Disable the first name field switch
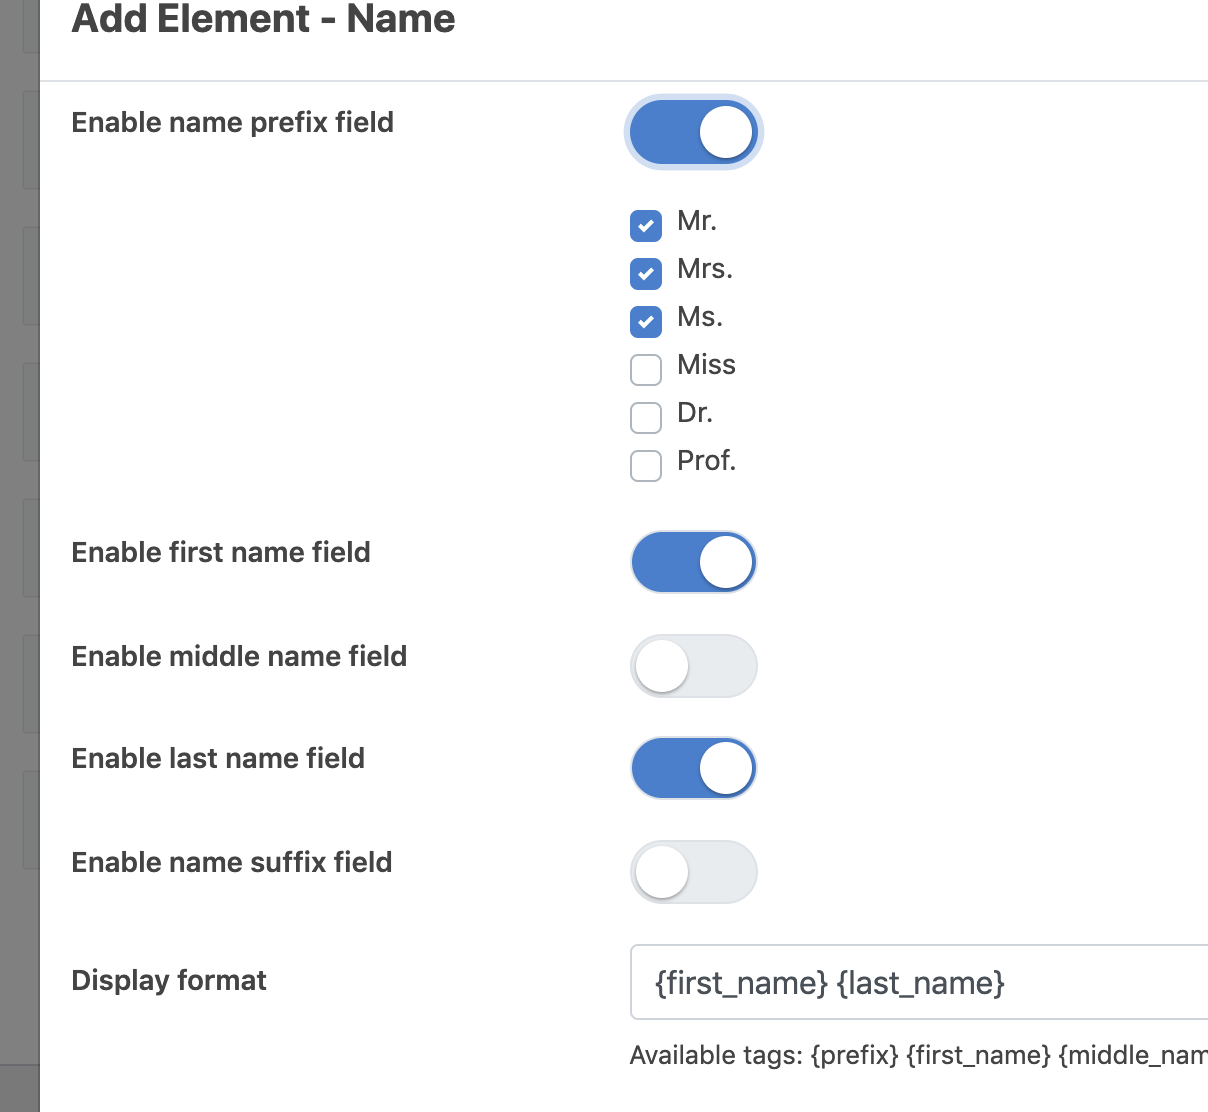 [x=693, y=562]
